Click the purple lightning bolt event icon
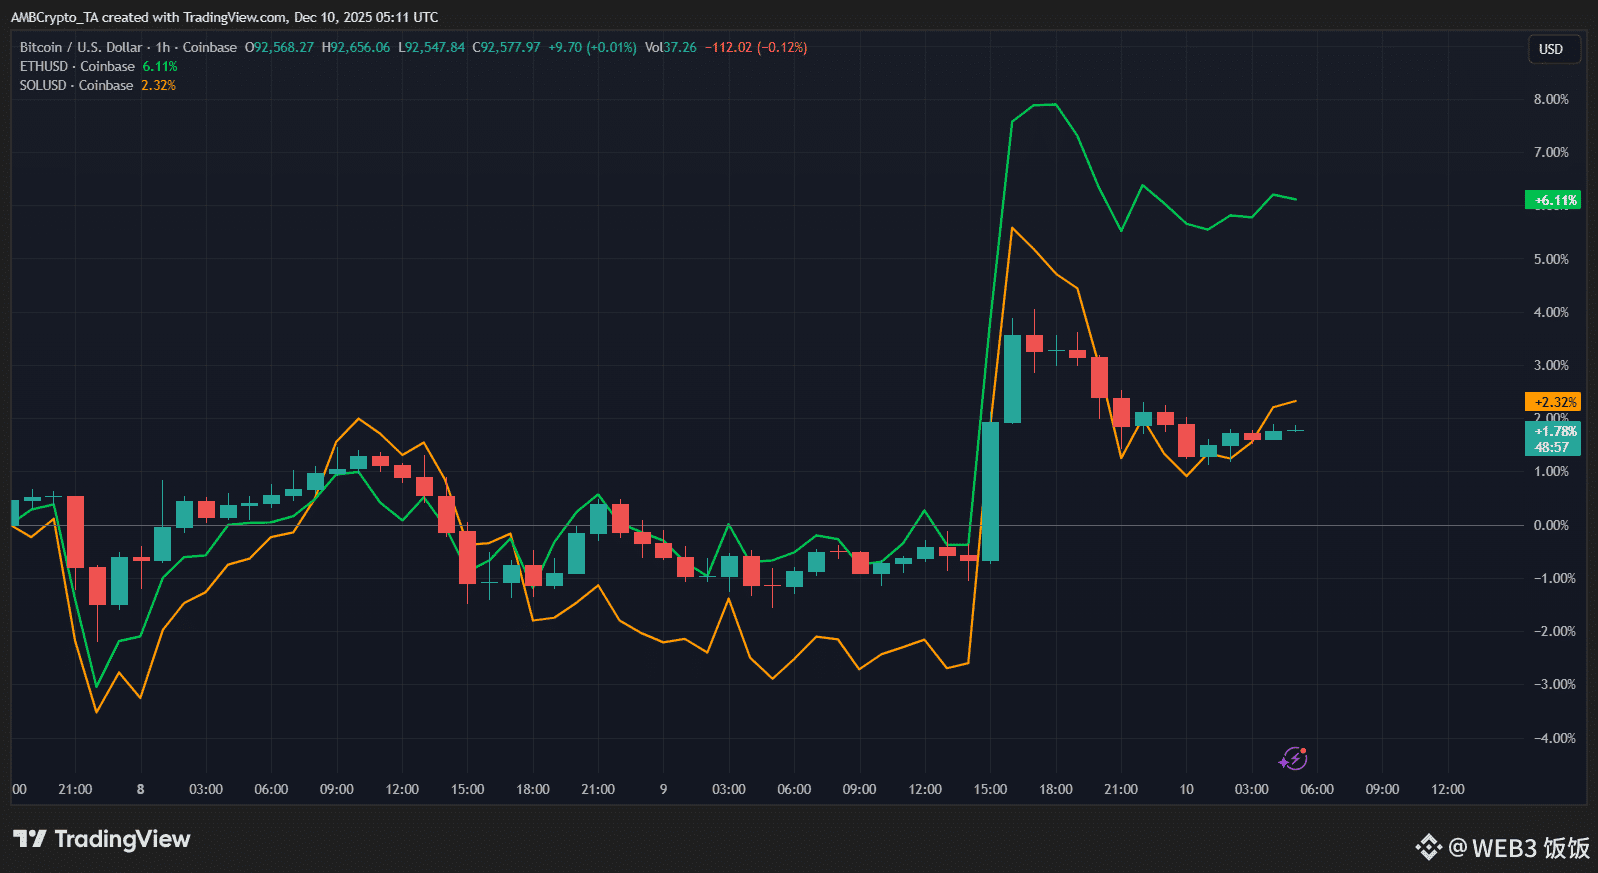Screen dimensions: 1598x873 click(1293, 759)
